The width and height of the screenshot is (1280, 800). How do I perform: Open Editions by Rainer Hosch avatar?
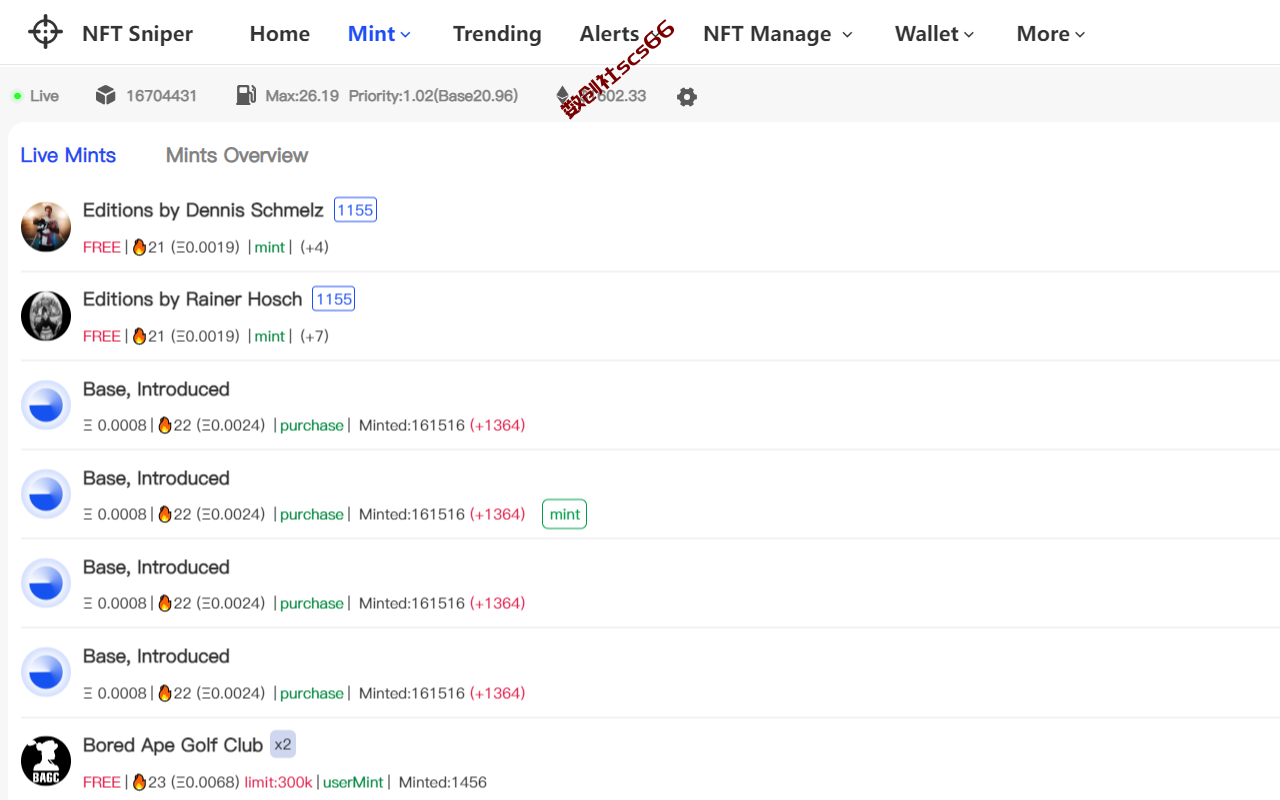[x=46, y=316]
